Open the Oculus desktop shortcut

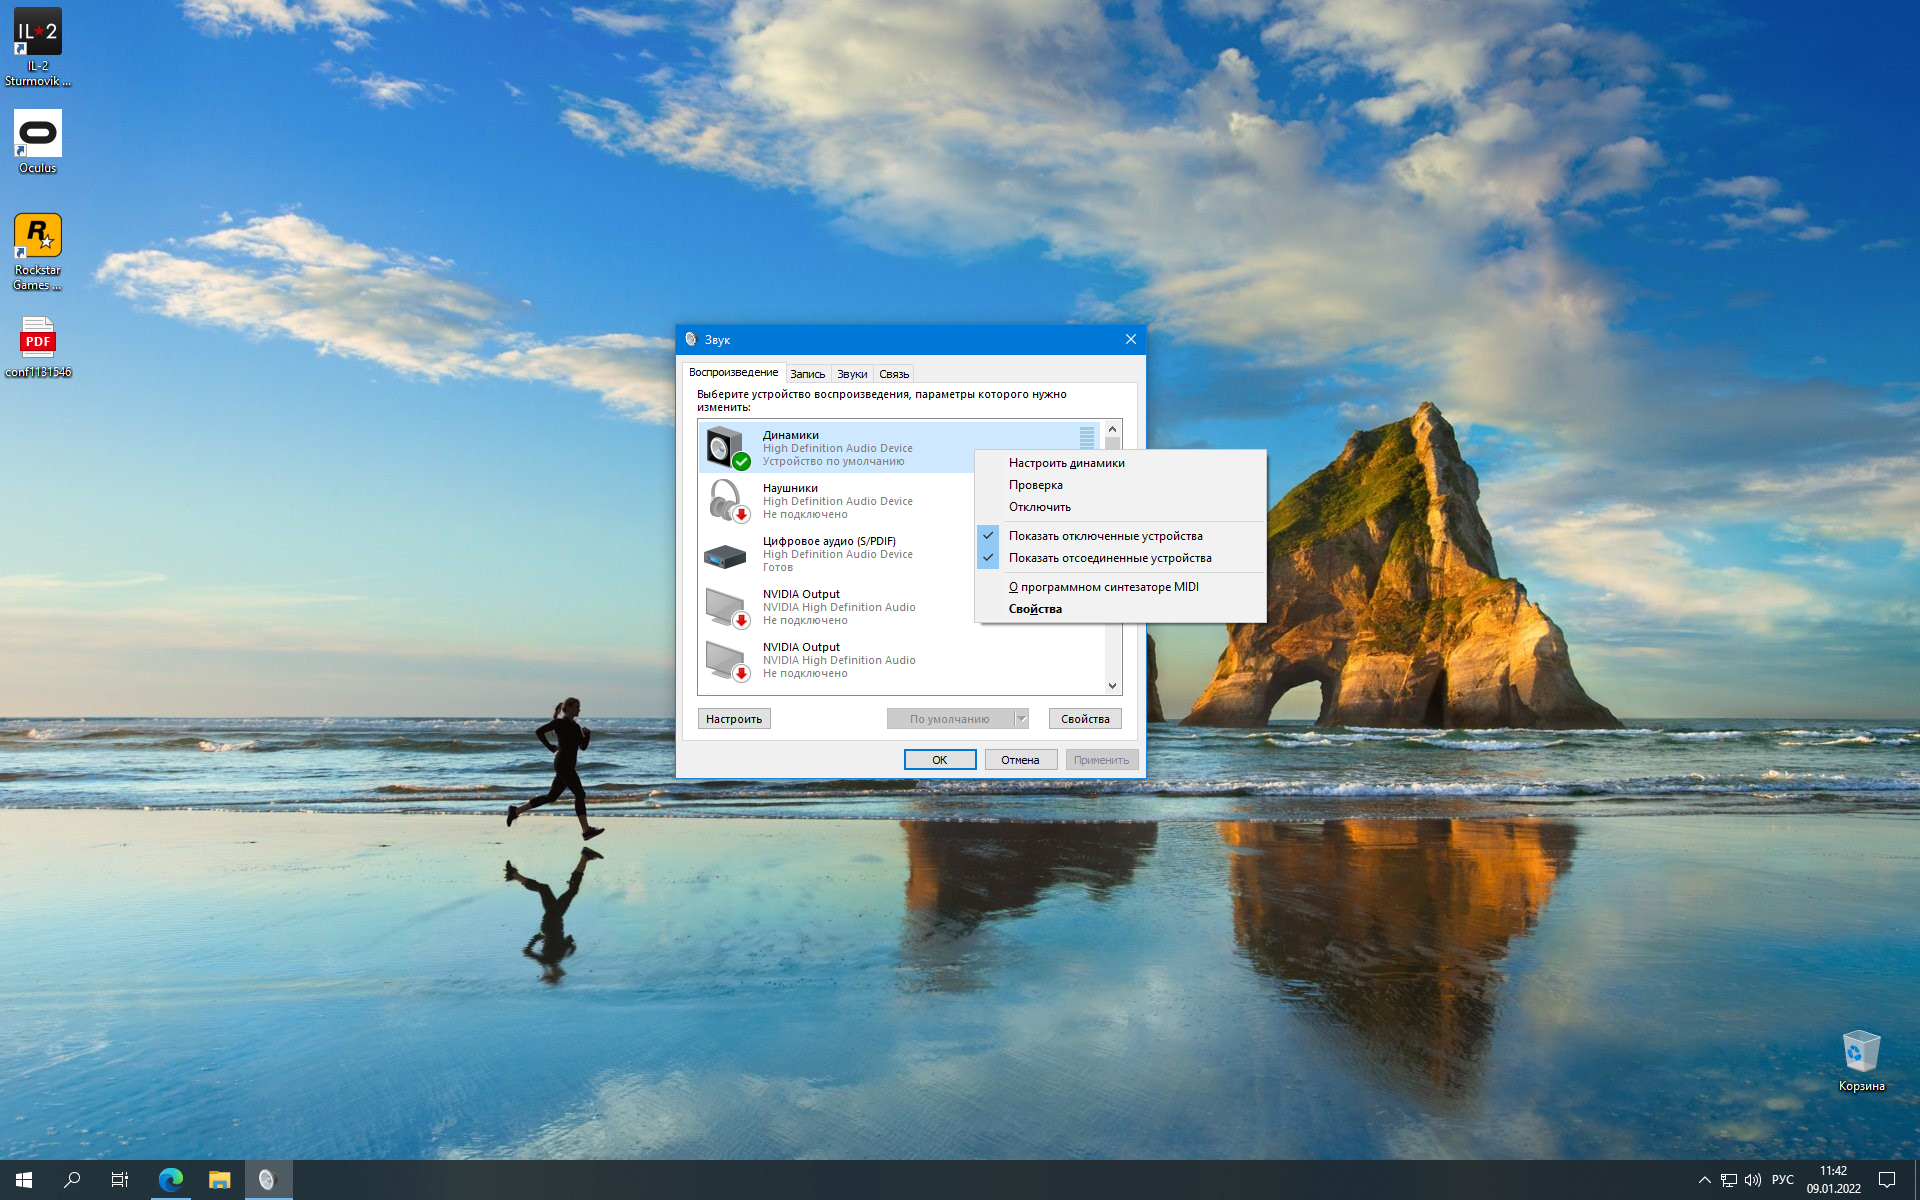(x=38, y=142)
